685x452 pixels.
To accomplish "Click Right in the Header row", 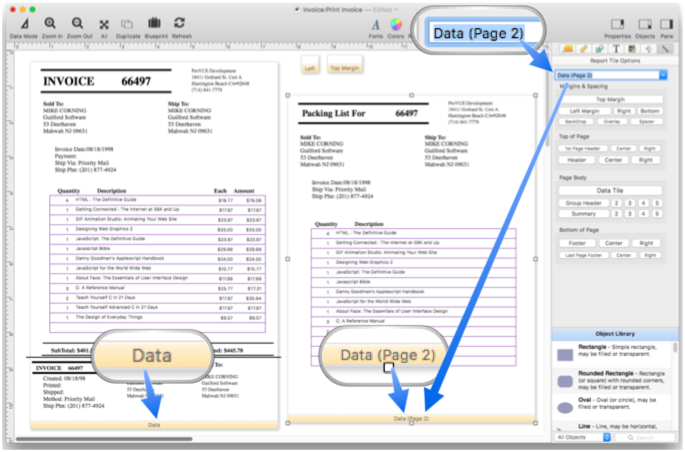I will tap(646, 160).
